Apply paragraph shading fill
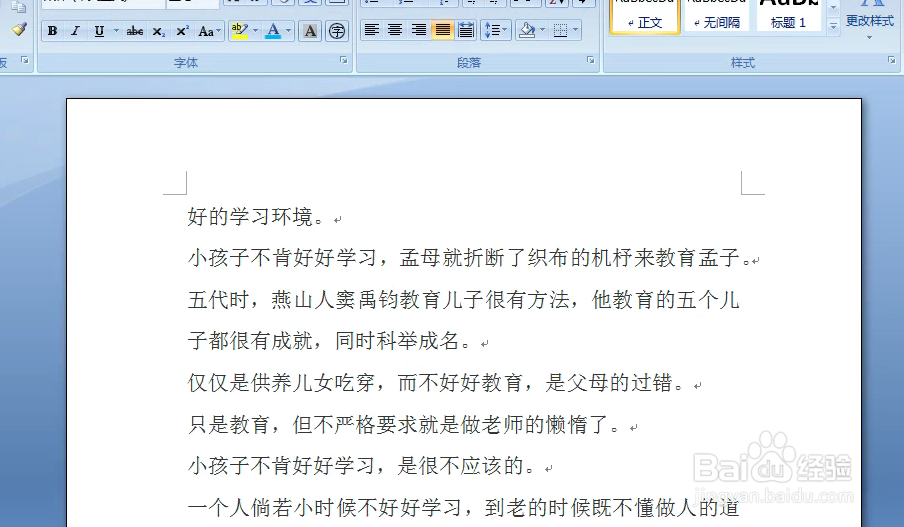This screenshot has height=527, width=904. tap(526, 30)
